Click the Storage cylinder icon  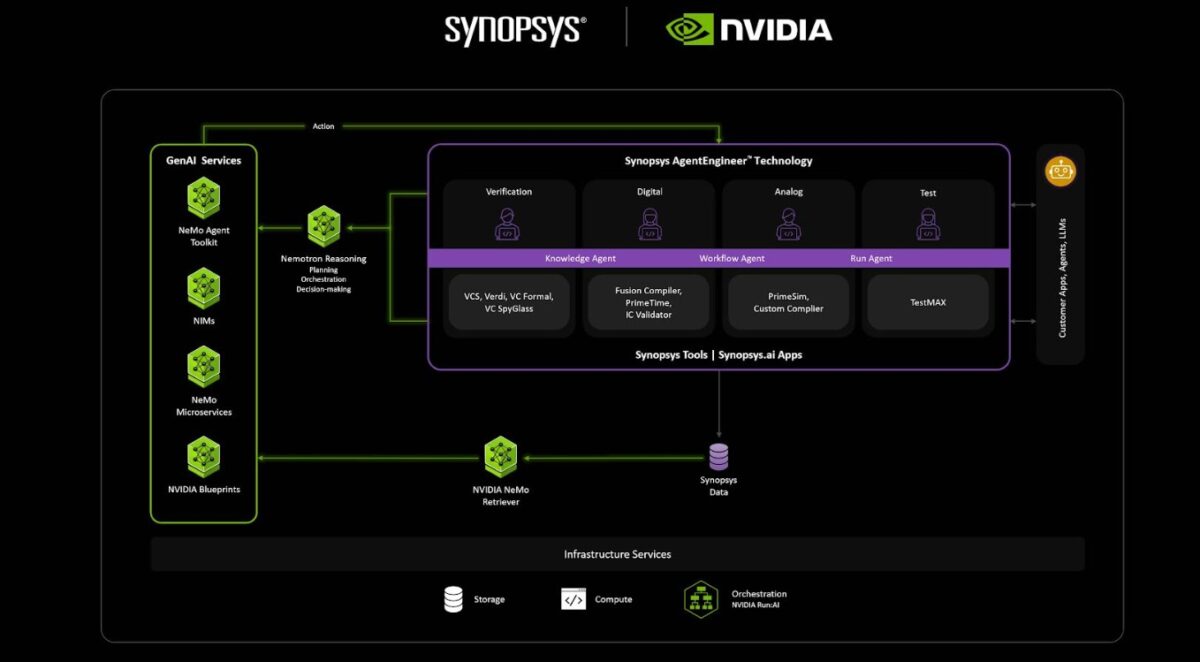452,598
